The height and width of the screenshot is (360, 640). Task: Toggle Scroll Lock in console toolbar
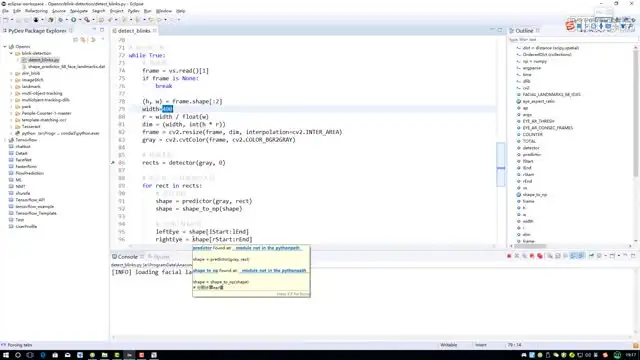click(x=558, y=256)
